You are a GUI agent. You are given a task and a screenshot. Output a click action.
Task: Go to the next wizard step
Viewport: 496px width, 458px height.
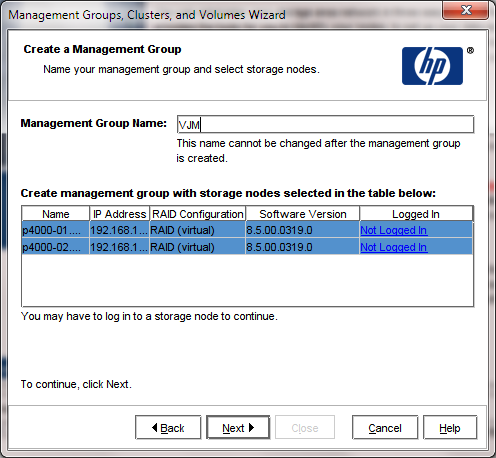(238, 427)
